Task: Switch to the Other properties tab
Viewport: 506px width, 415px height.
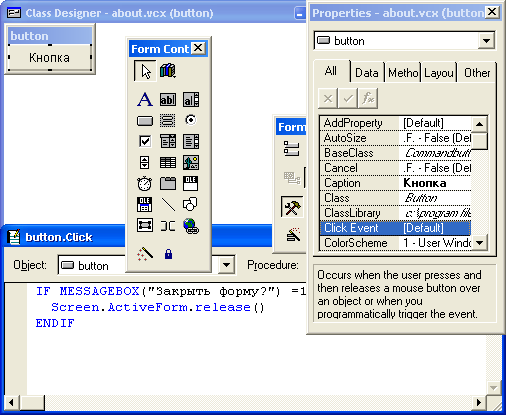Action: pyautogui.click(x=477, y=73)
